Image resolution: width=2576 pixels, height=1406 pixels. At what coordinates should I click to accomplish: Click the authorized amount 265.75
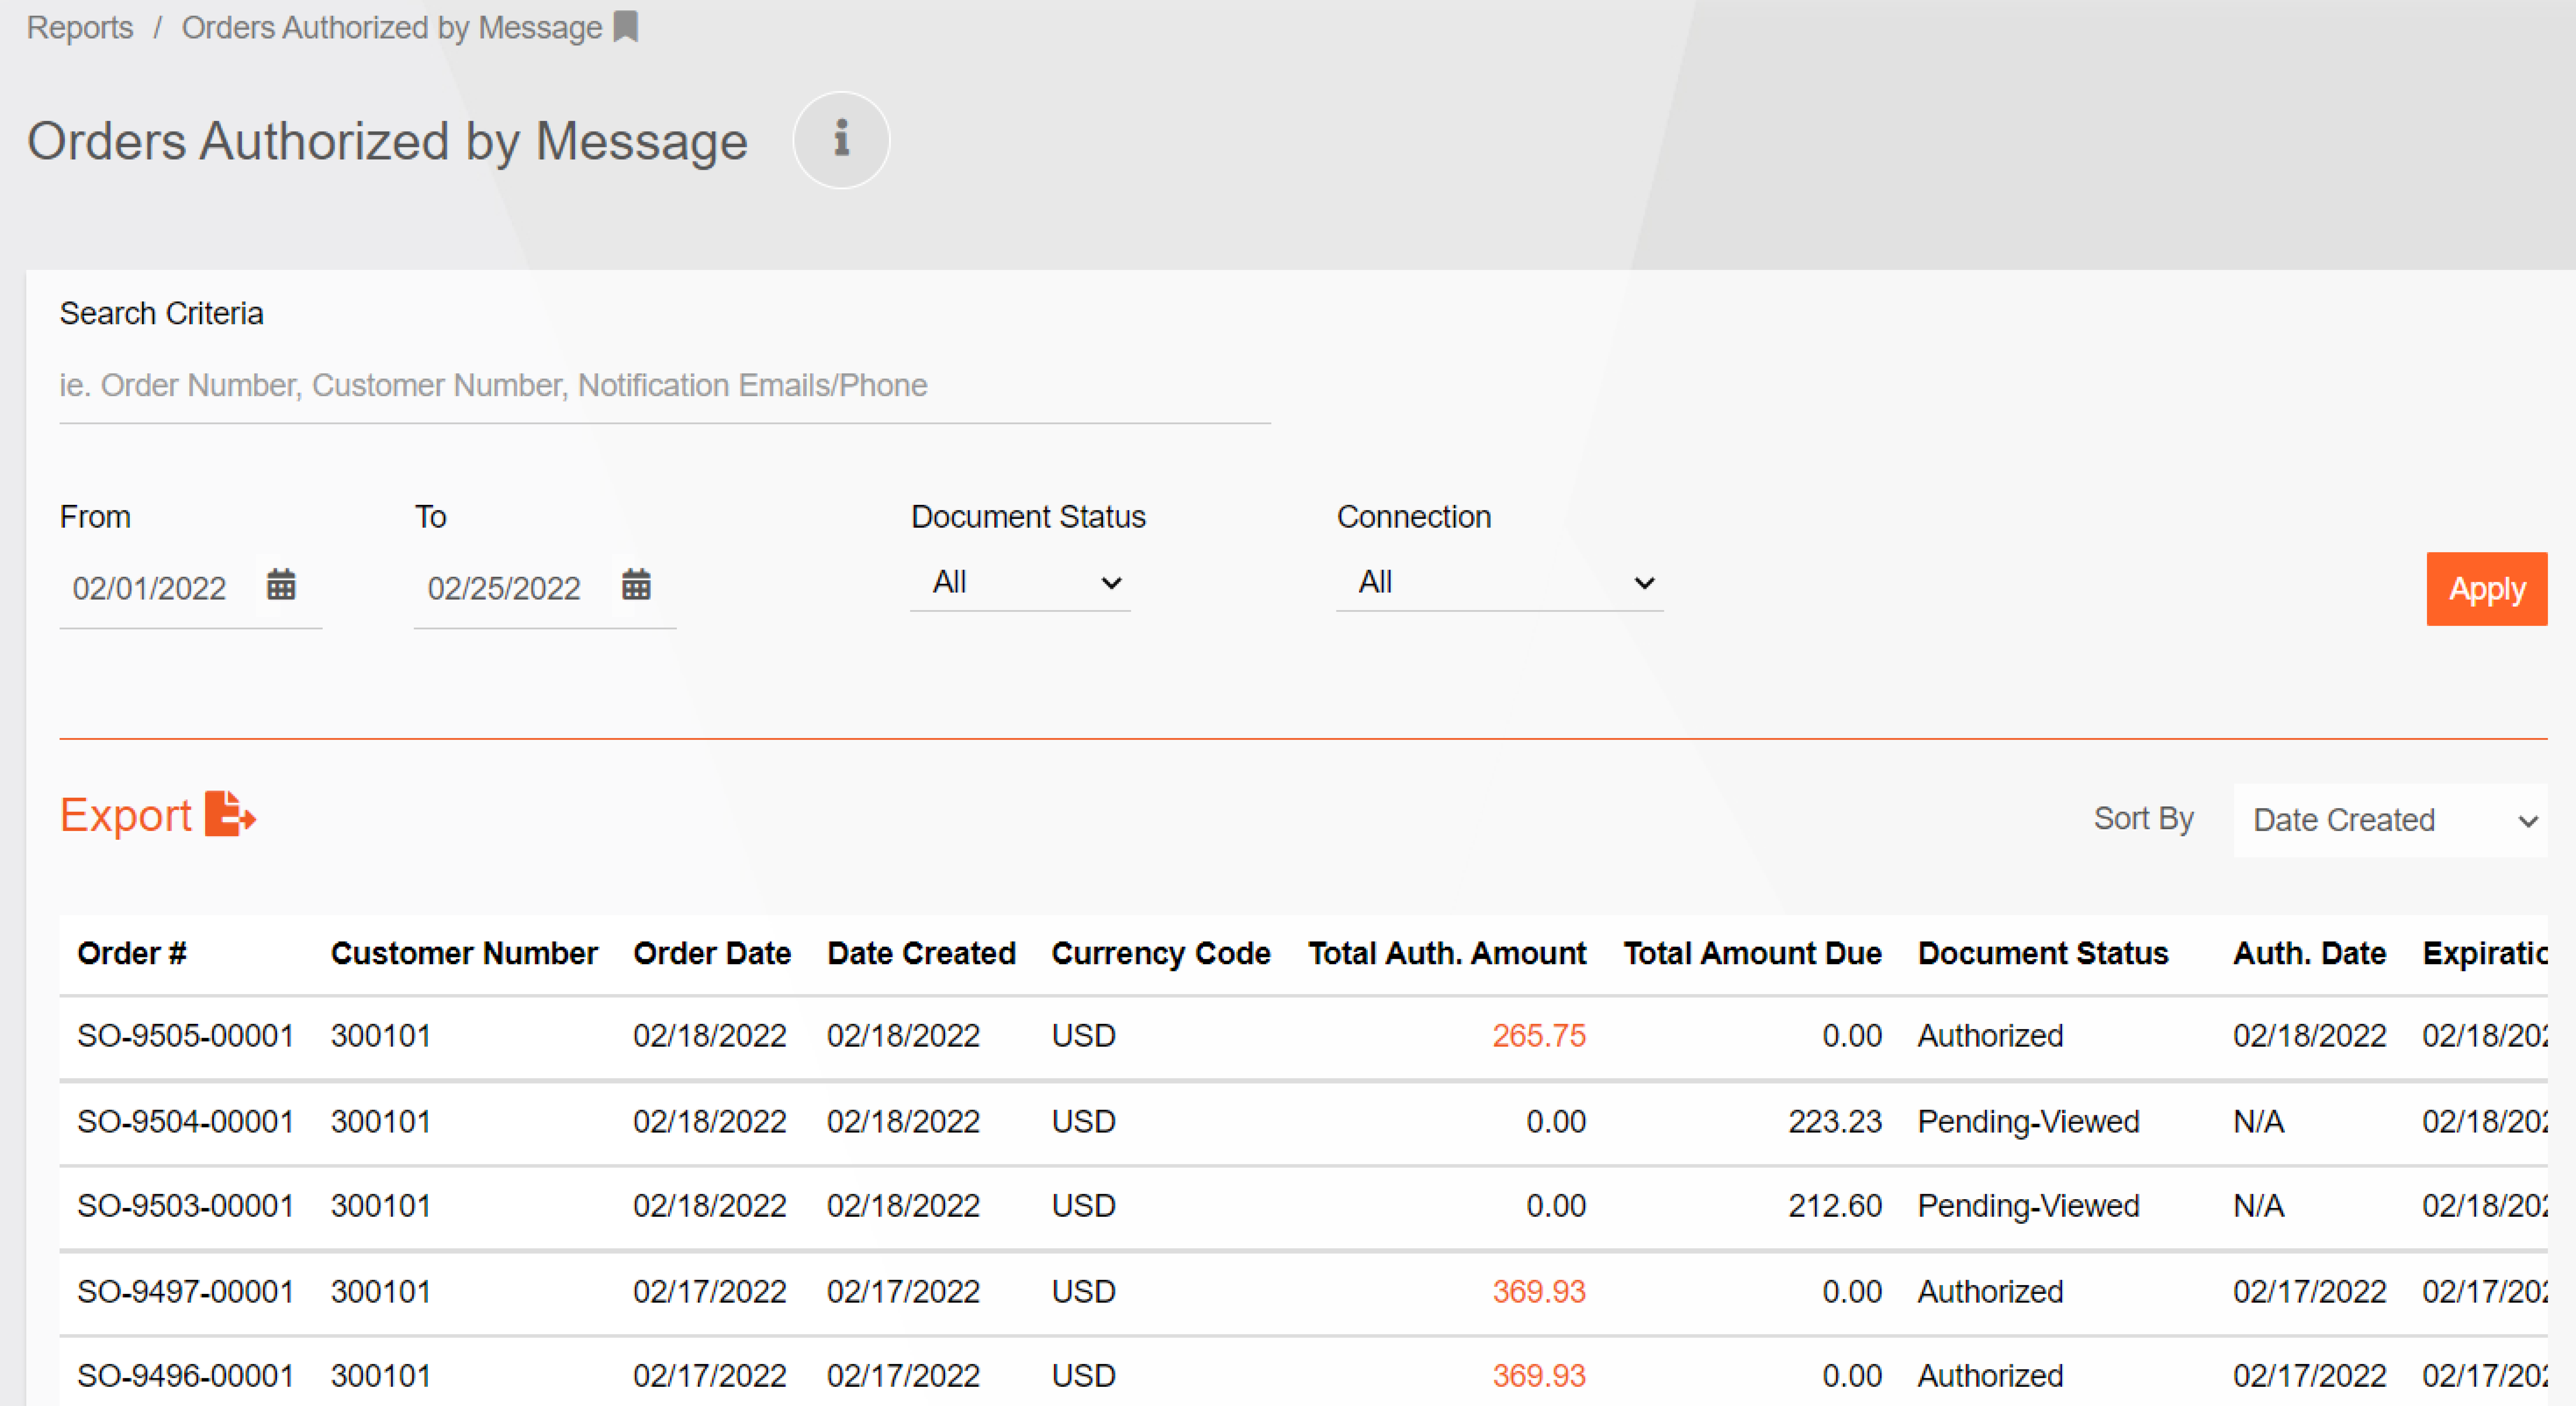point(1539,1036)
